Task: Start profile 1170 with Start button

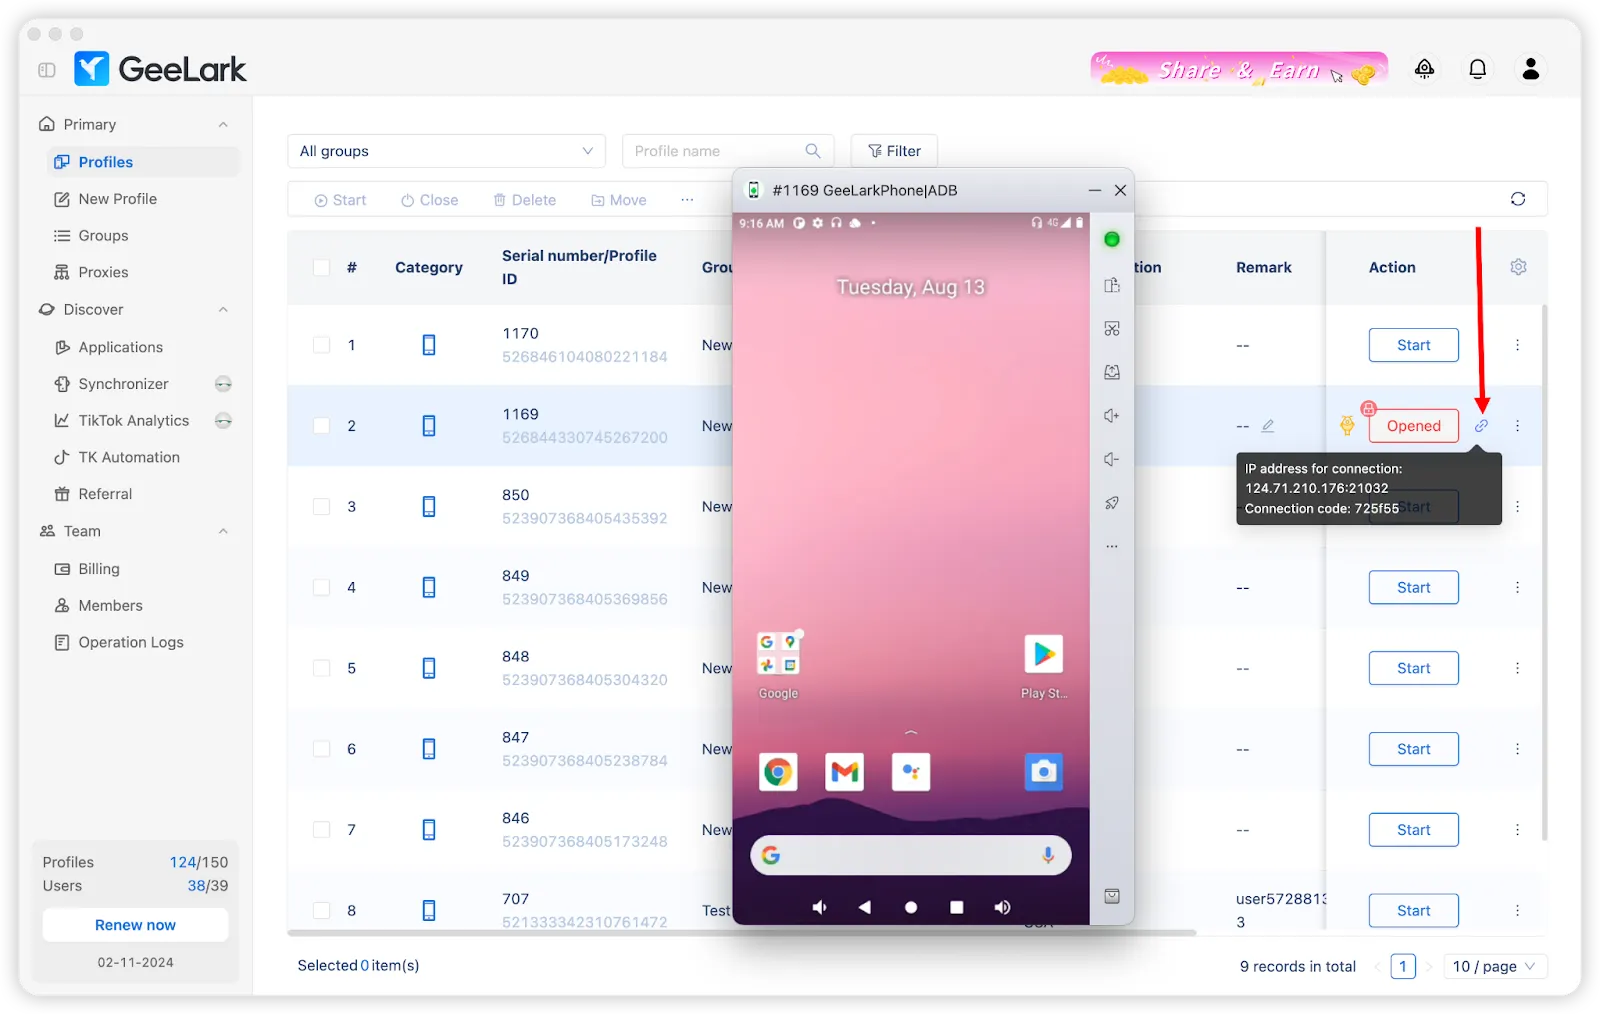Action: [x=1413, y=345]
